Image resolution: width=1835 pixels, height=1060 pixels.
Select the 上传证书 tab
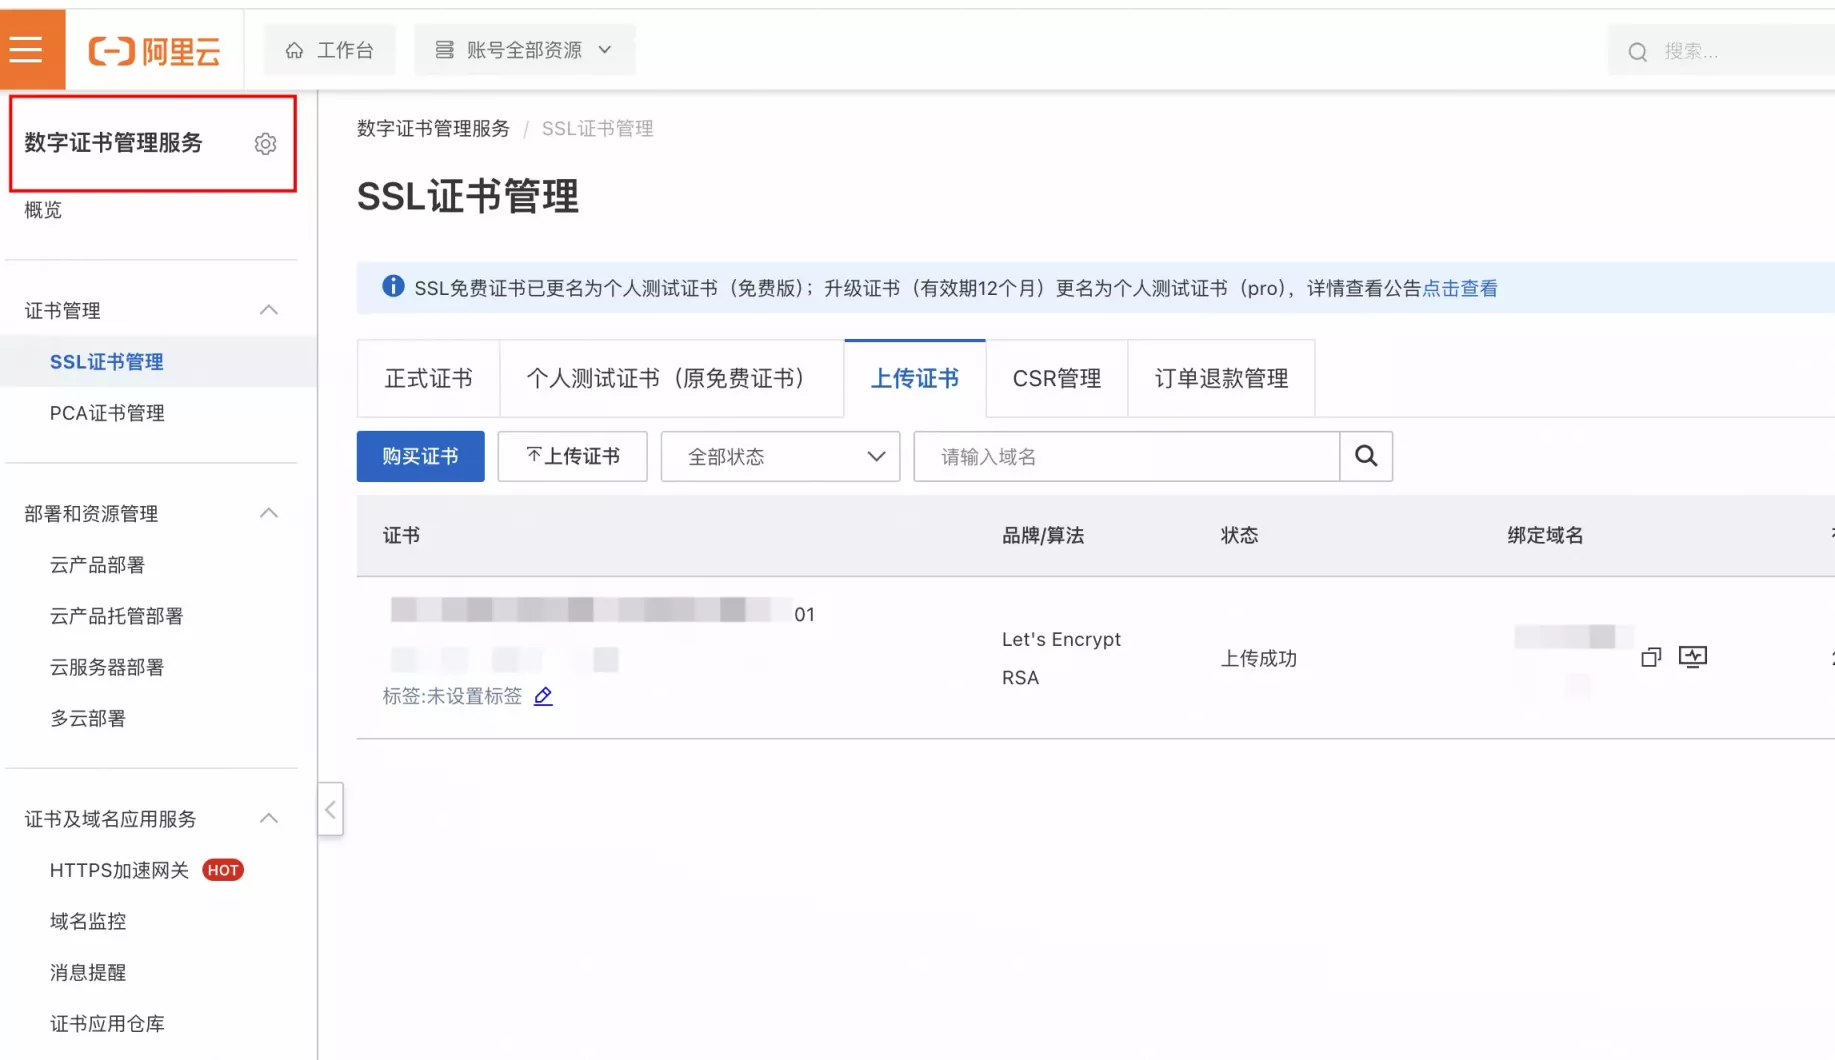[914, 378]
